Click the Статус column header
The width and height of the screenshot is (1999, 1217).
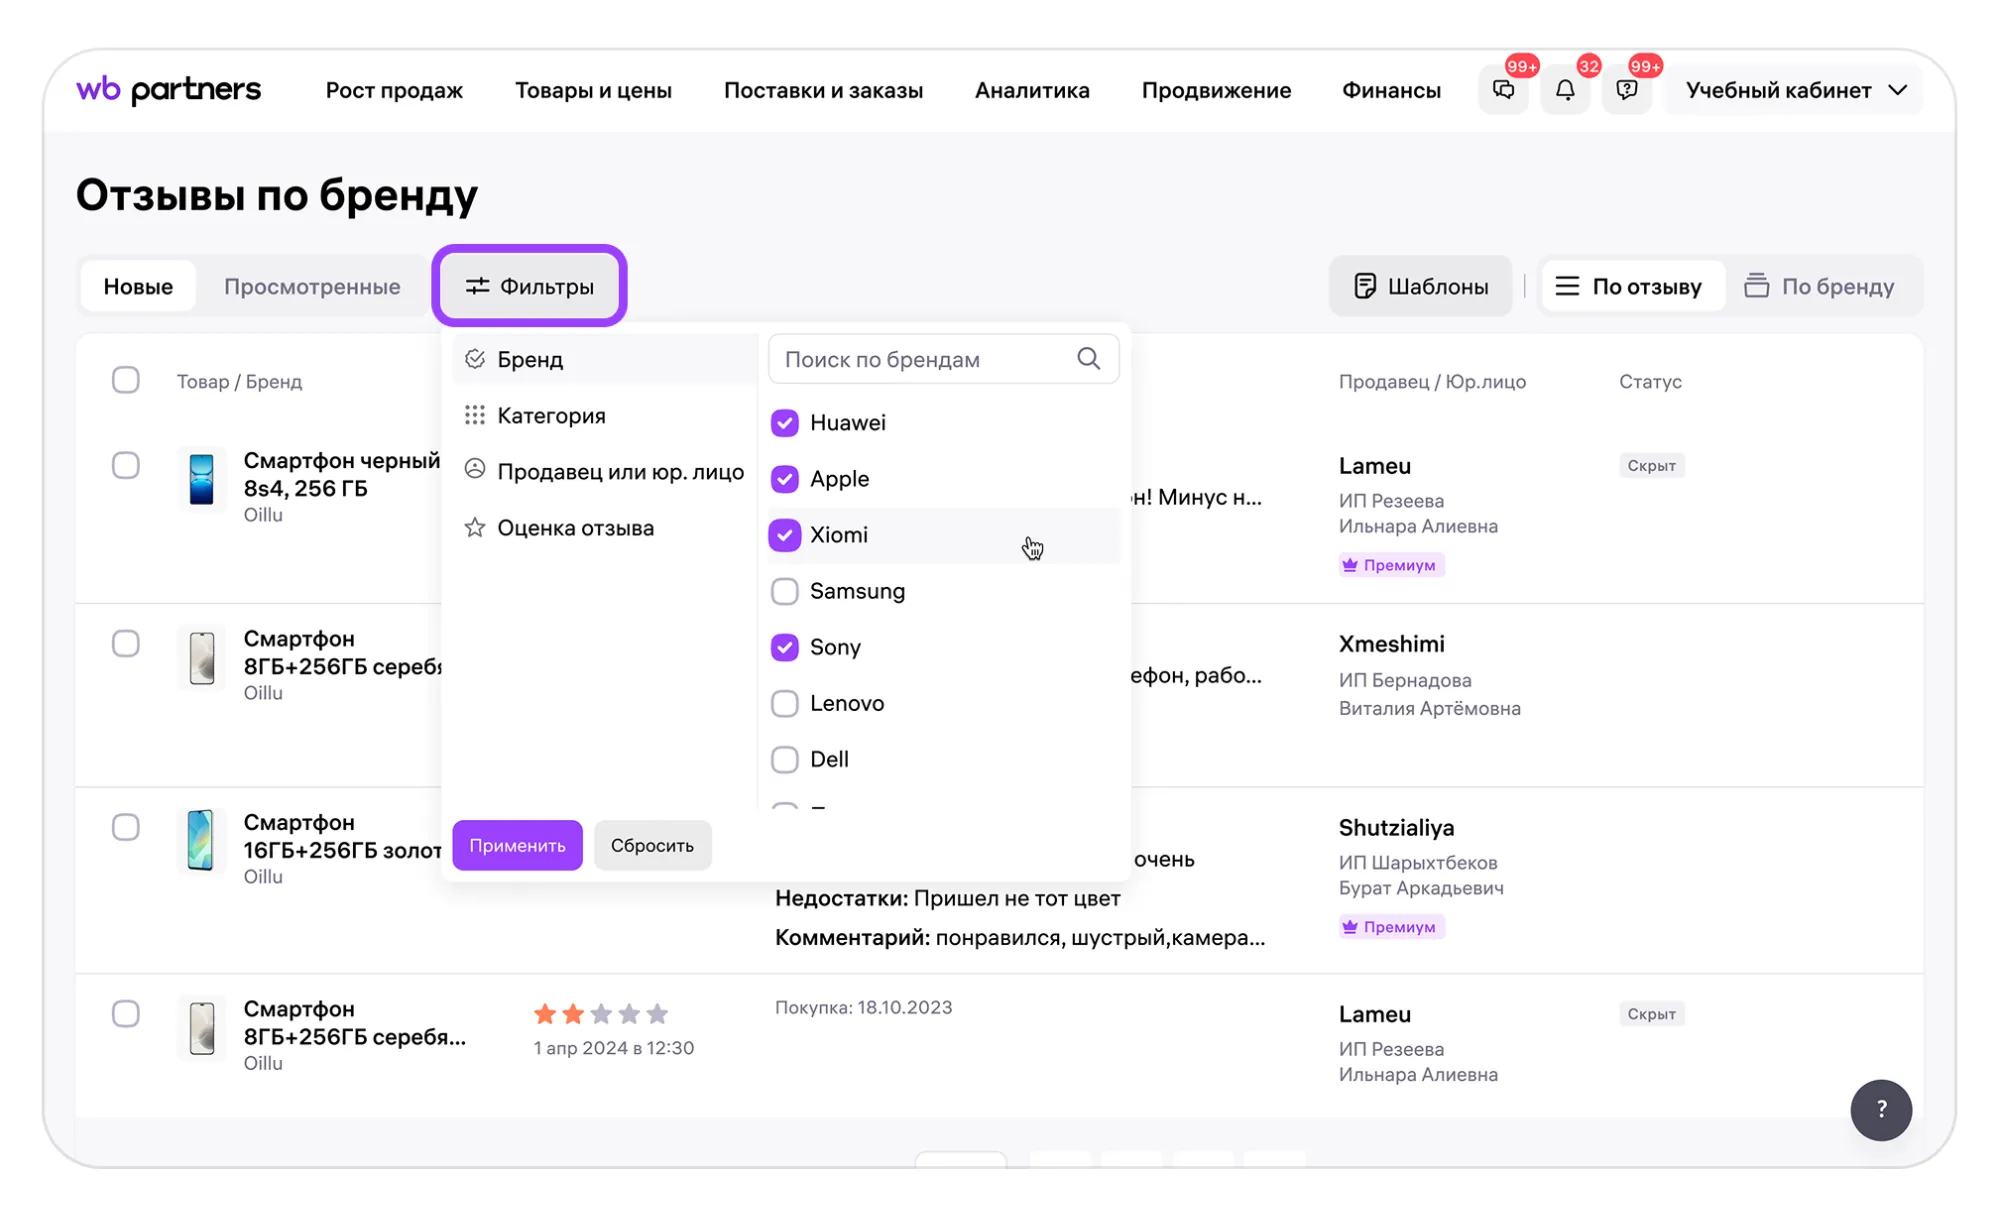tap(1650, 381)
